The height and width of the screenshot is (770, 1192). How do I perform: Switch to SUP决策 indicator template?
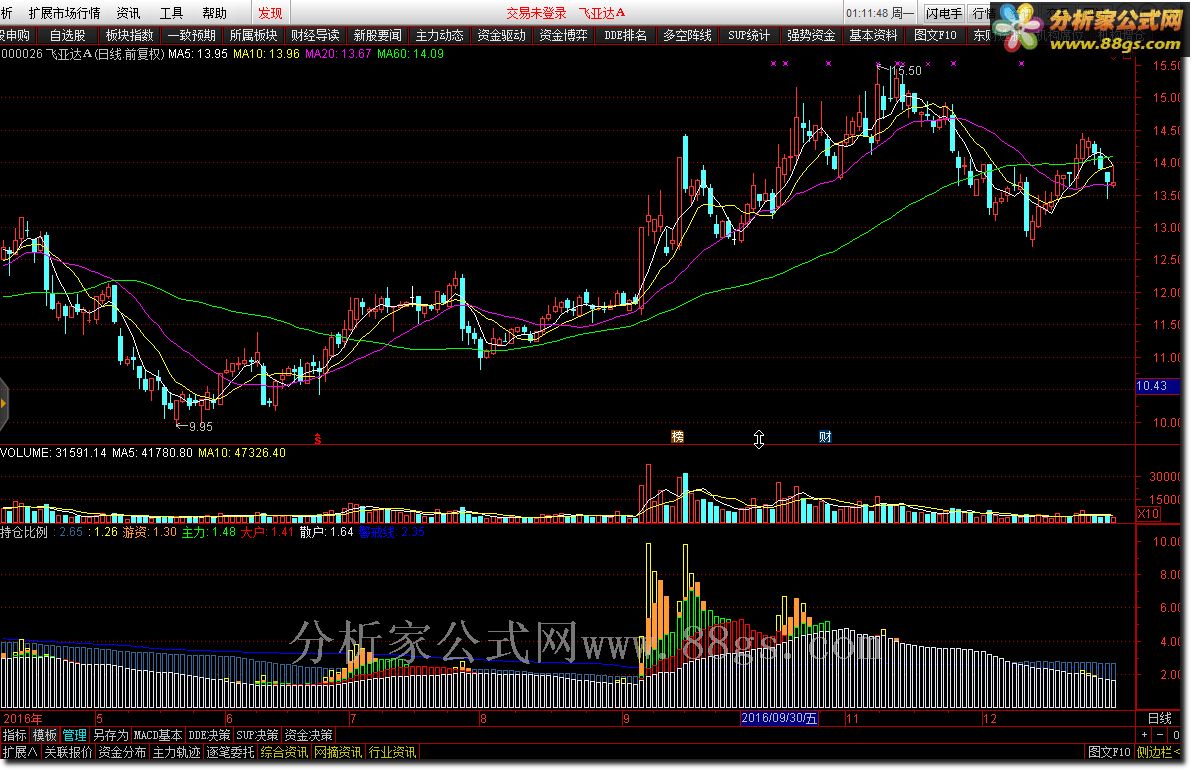click(257, 735)
